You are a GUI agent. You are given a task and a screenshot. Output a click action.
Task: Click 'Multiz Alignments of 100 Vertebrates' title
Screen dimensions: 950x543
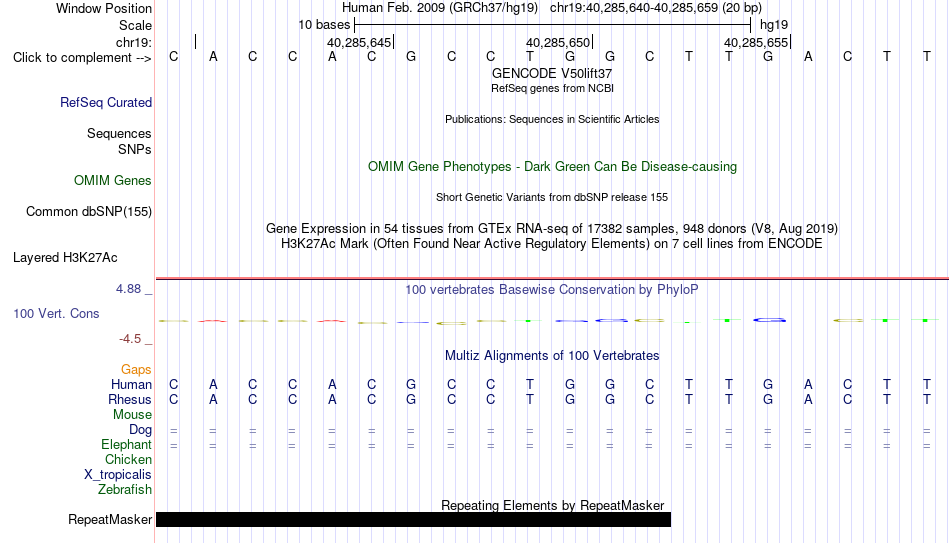tap(552, 356)
